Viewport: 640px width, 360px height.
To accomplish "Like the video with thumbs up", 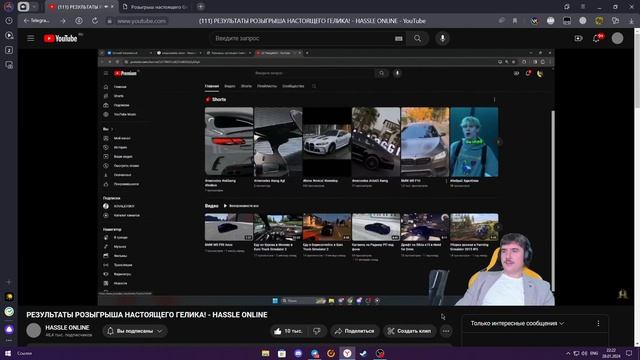I will click(x=288, y=331).
